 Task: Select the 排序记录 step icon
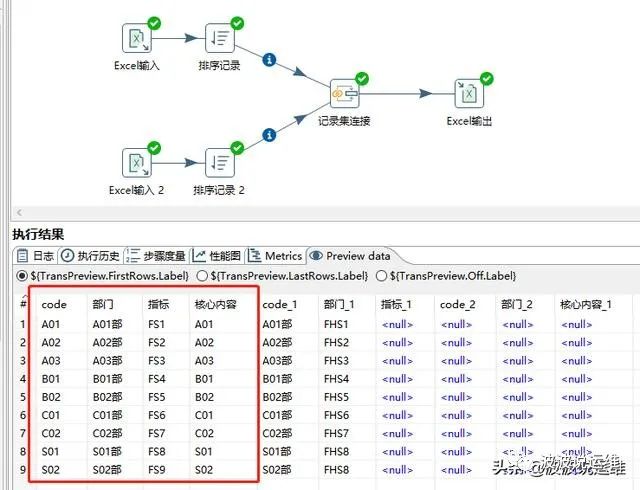pos(220,38)
